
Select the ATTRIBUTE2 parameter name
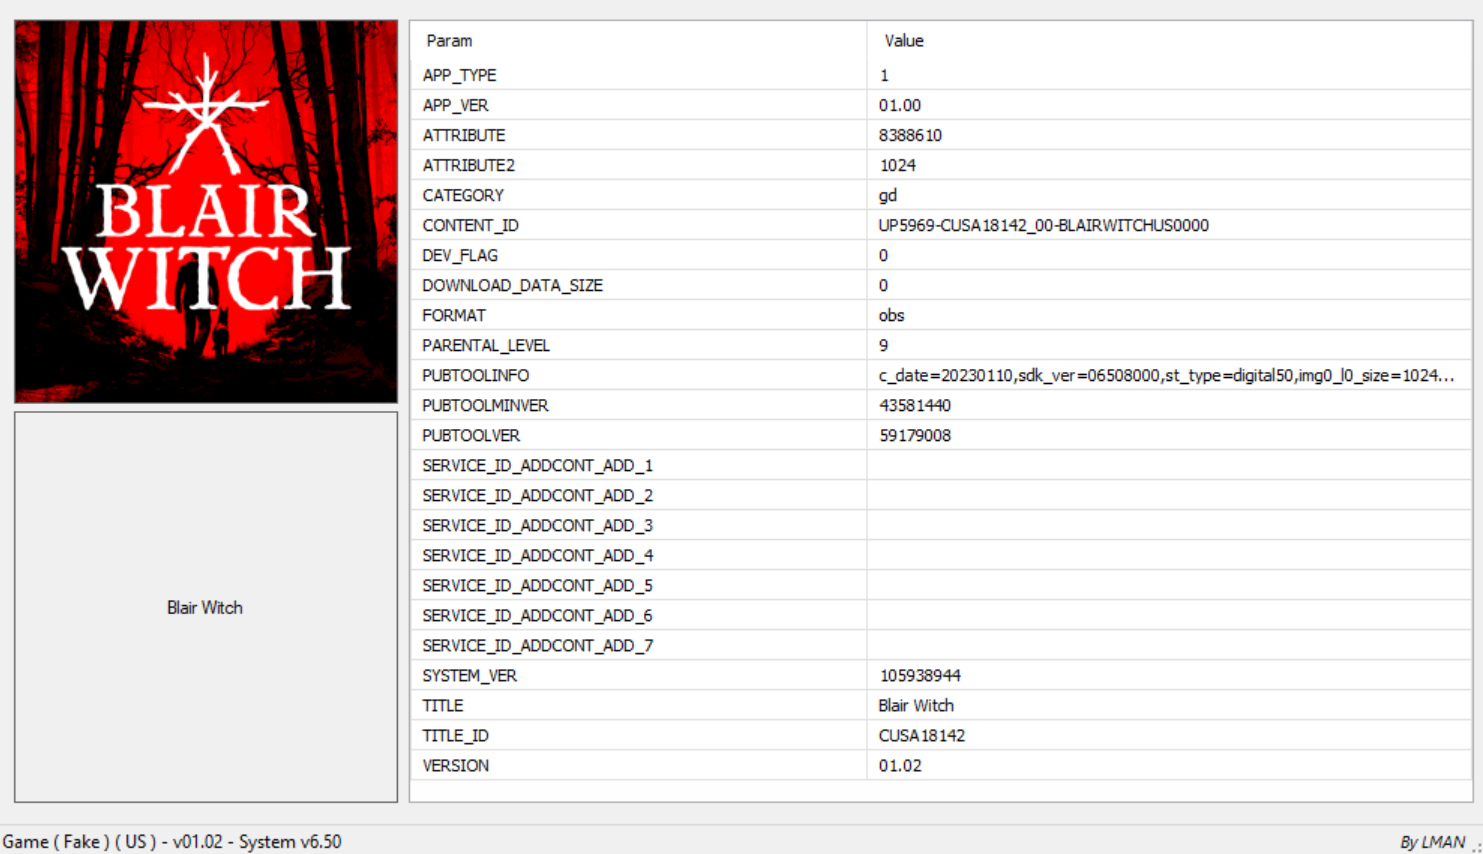click(468, 165)
